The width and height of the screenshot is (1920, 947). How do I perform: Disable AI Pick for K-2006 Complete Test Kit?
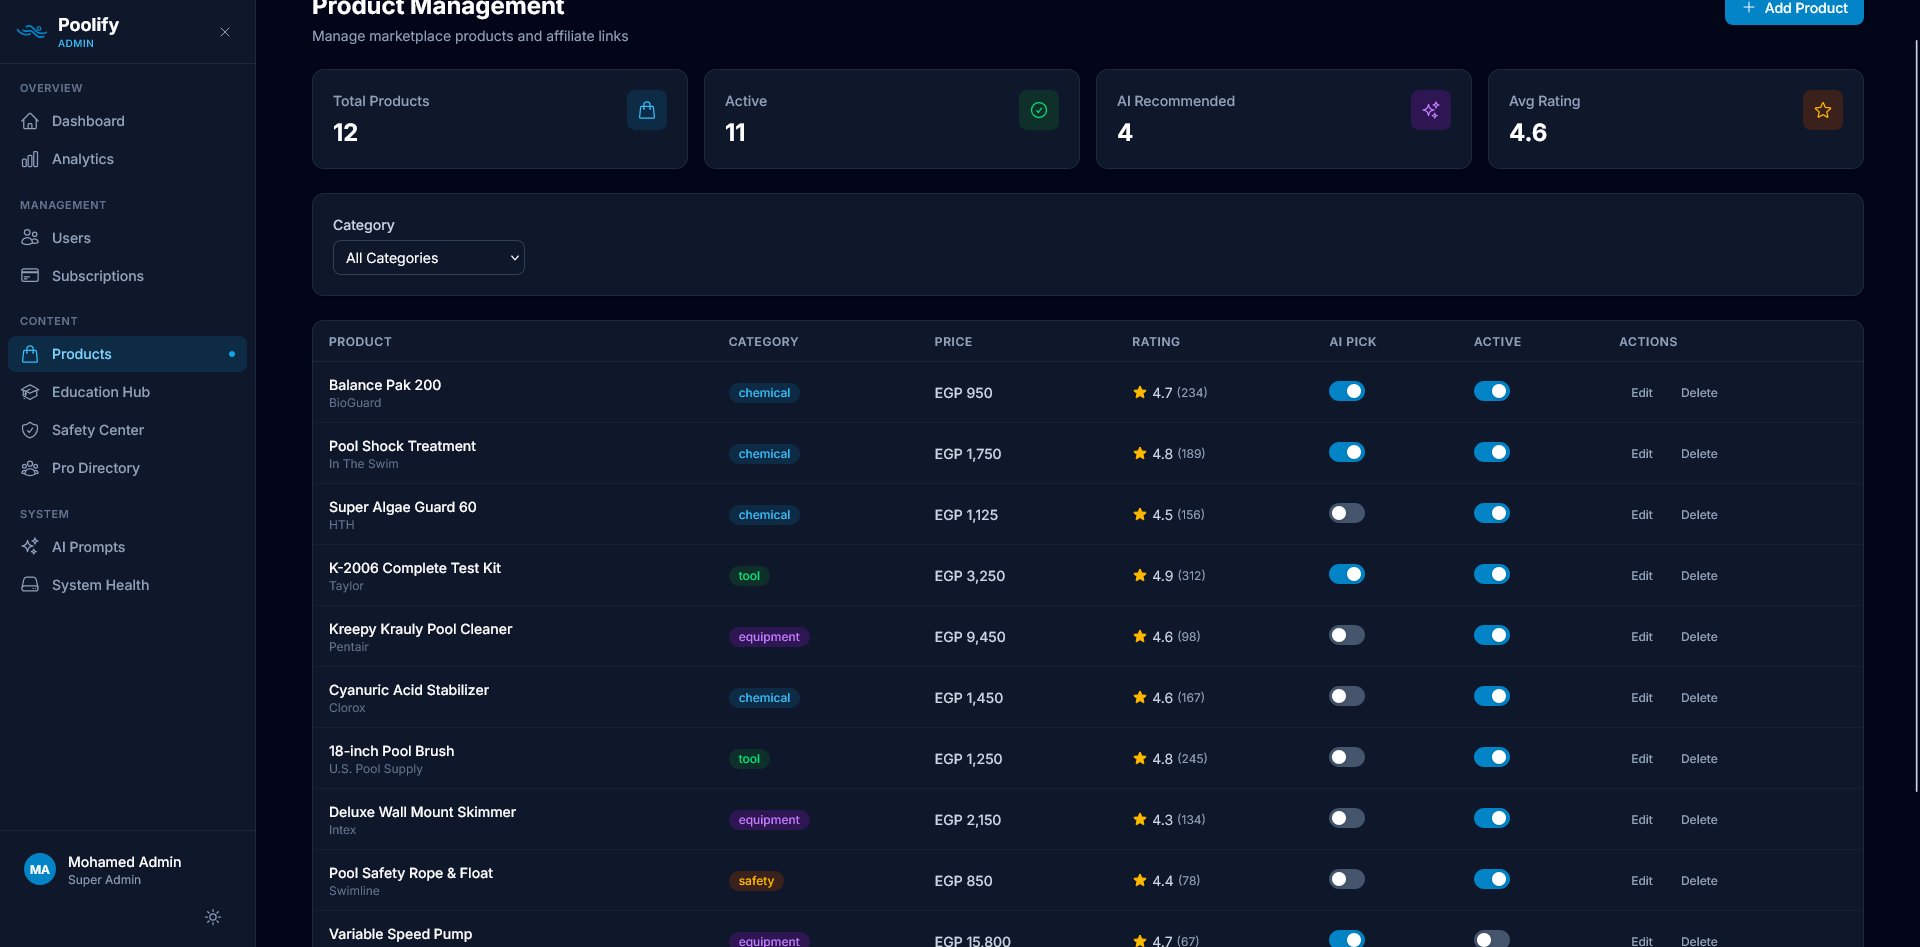click(x=1347, y=574)
